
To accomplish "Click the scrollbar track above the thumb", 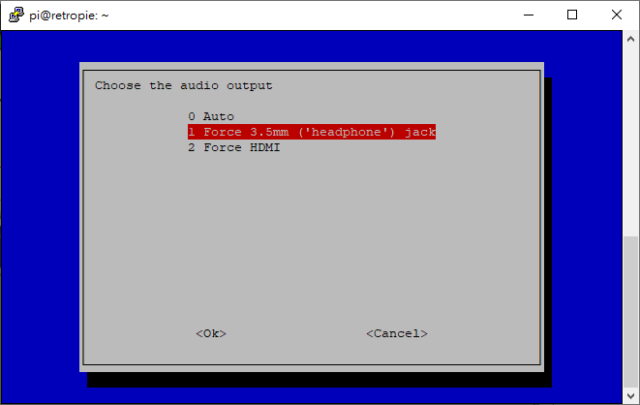I will click(x=631, y=141).
